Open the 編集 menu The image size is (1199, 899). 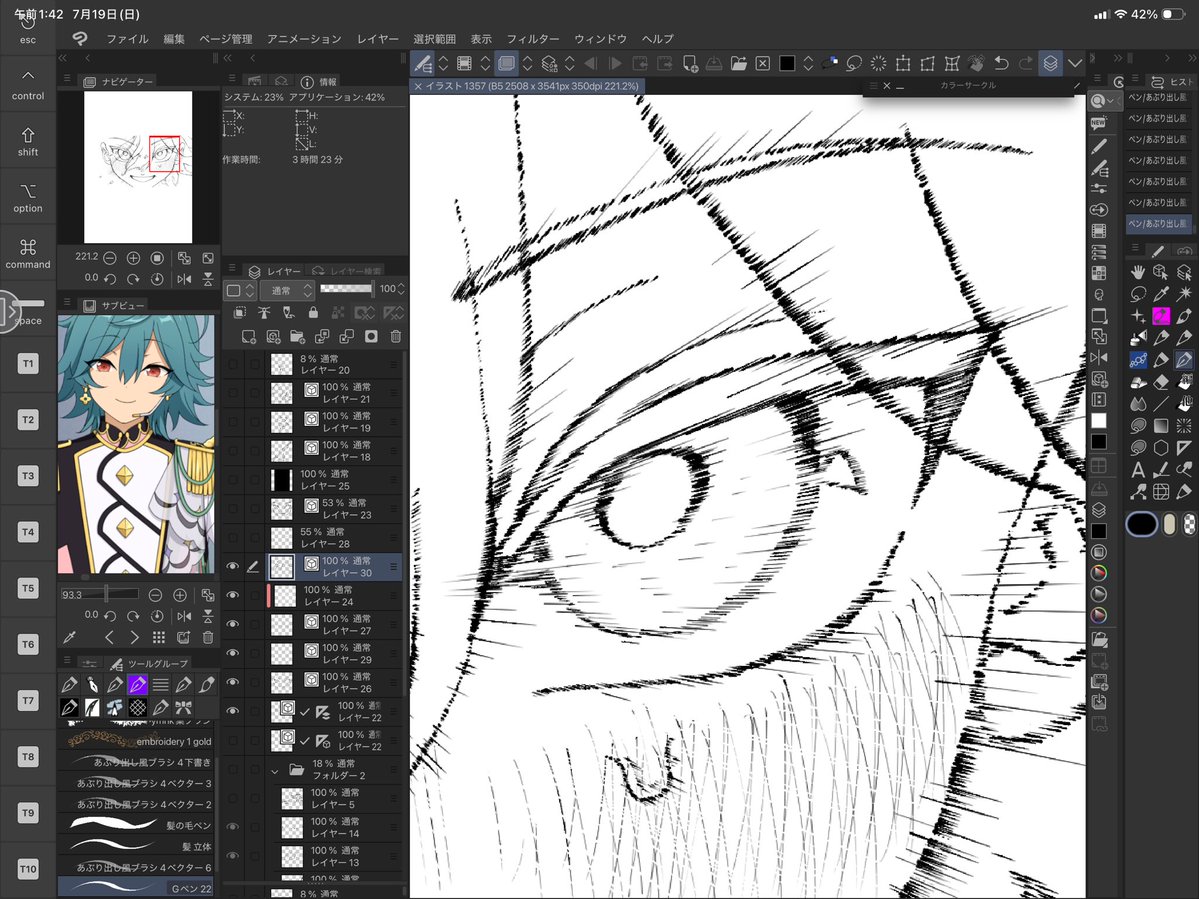click(174, 38)
